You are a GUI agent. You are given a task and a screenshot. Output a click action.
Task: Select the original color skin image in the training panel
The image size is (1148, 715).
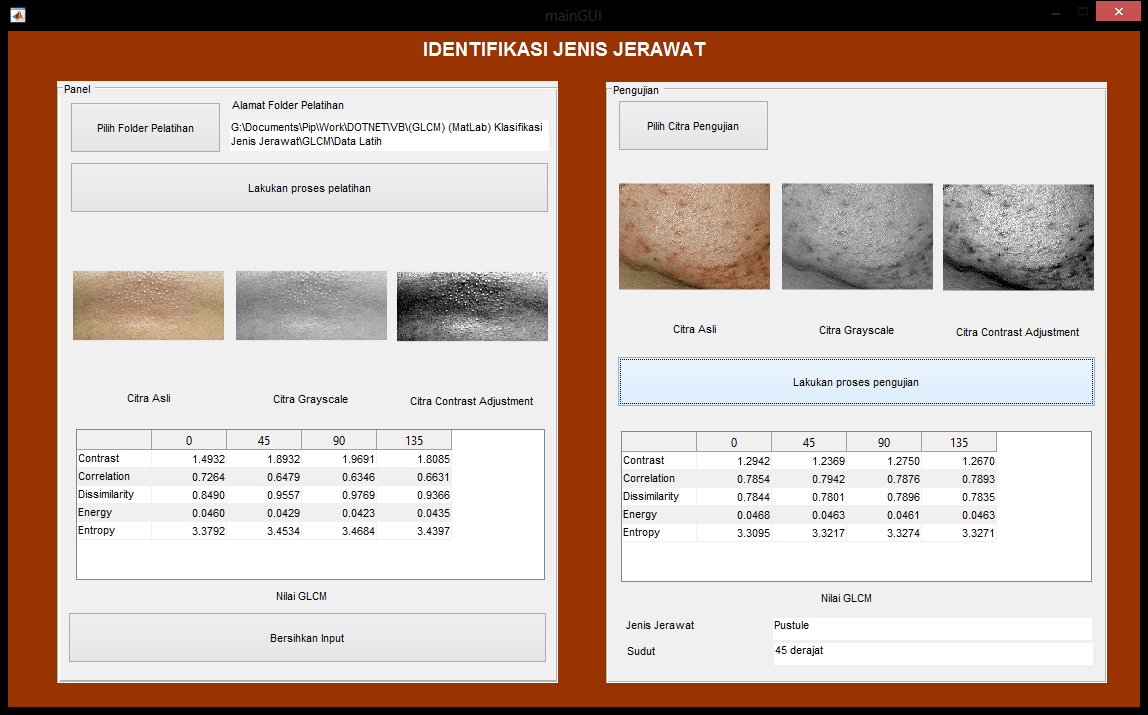[x=148, y=305]
